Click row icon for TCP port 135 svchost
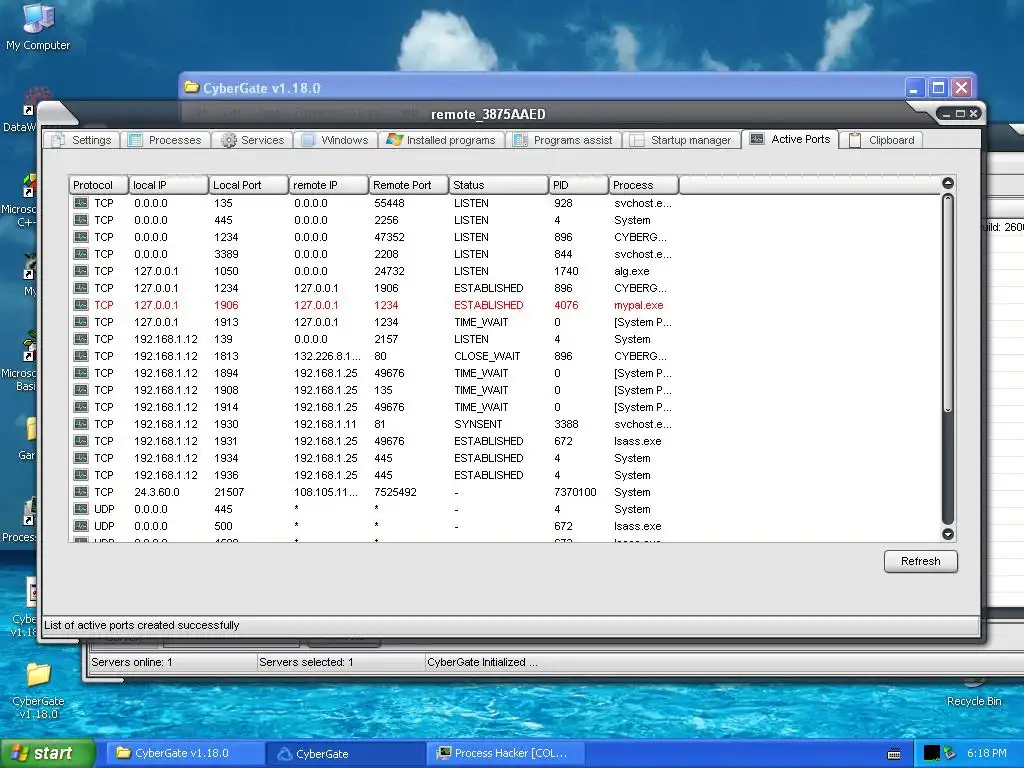This screenshot has width=1024, height=768. click(81, 203)
